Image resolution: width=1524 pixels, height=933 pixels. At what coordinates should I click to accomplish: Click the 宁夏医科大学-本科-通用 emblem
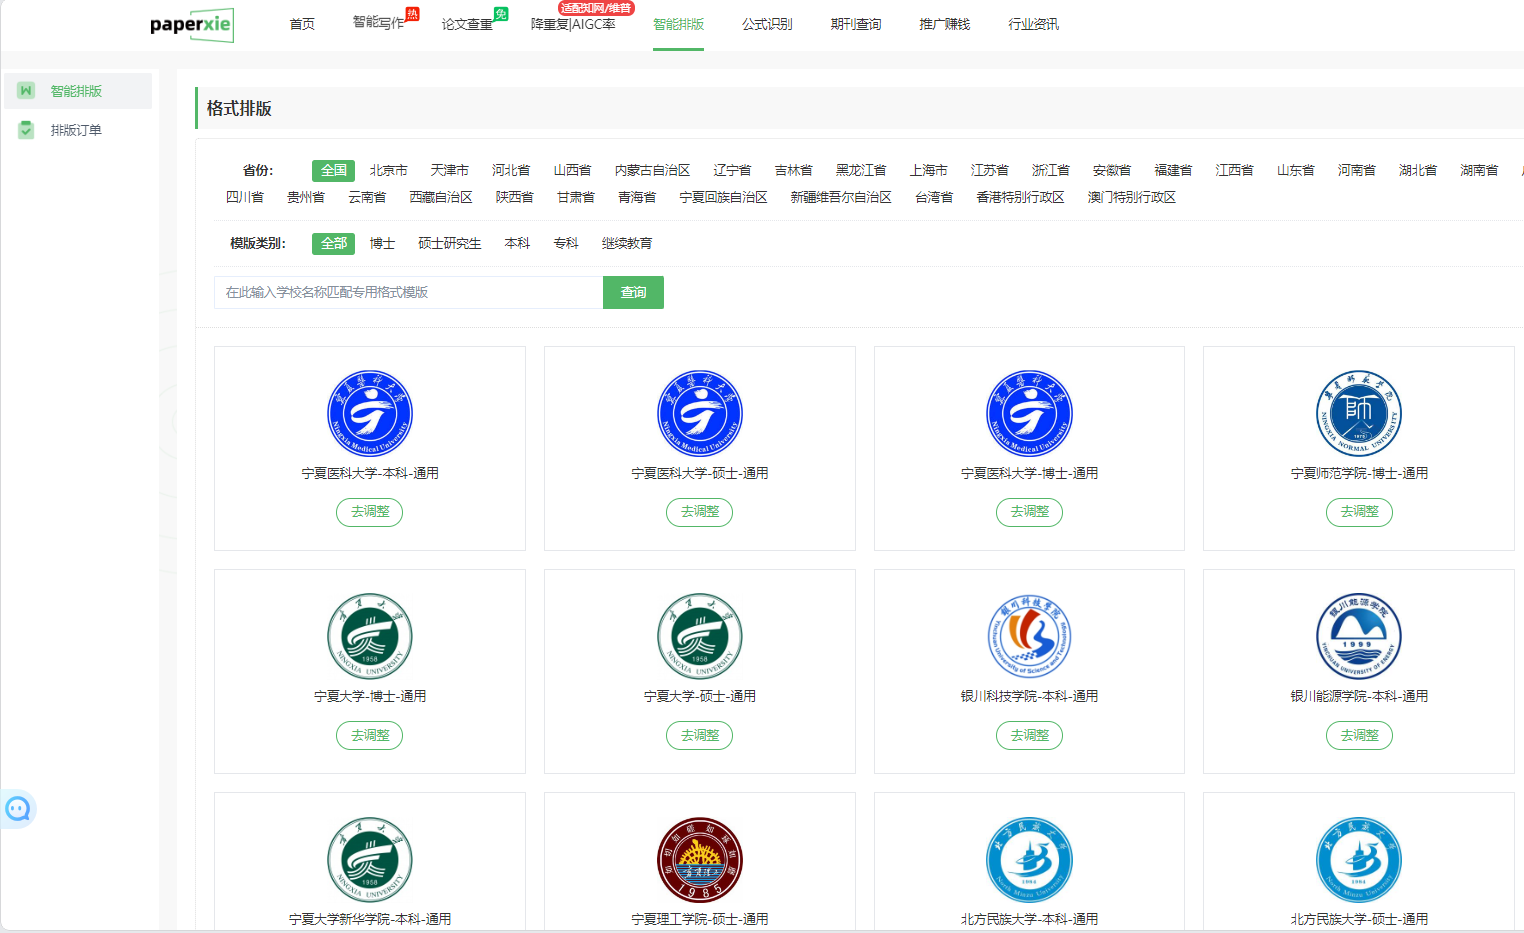pos(370,413)
